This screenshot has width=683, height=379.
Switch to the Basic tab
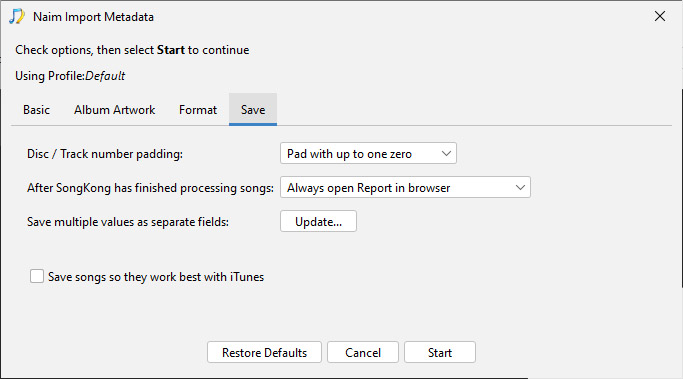(37, 110)
